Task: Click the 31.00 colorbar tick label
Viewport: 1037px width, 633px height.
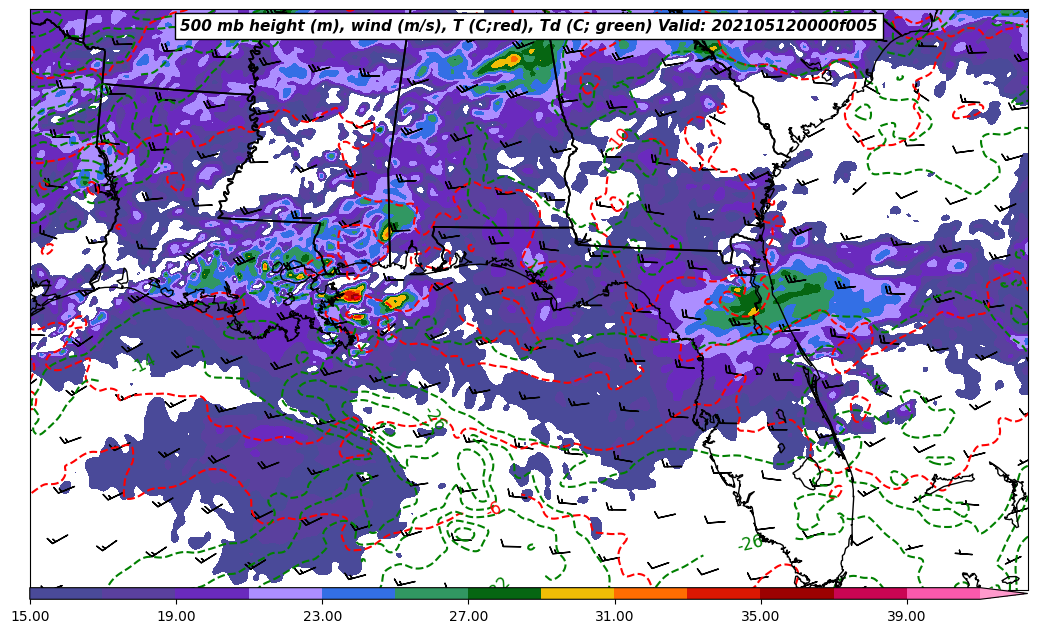Action: coord(614,616)
